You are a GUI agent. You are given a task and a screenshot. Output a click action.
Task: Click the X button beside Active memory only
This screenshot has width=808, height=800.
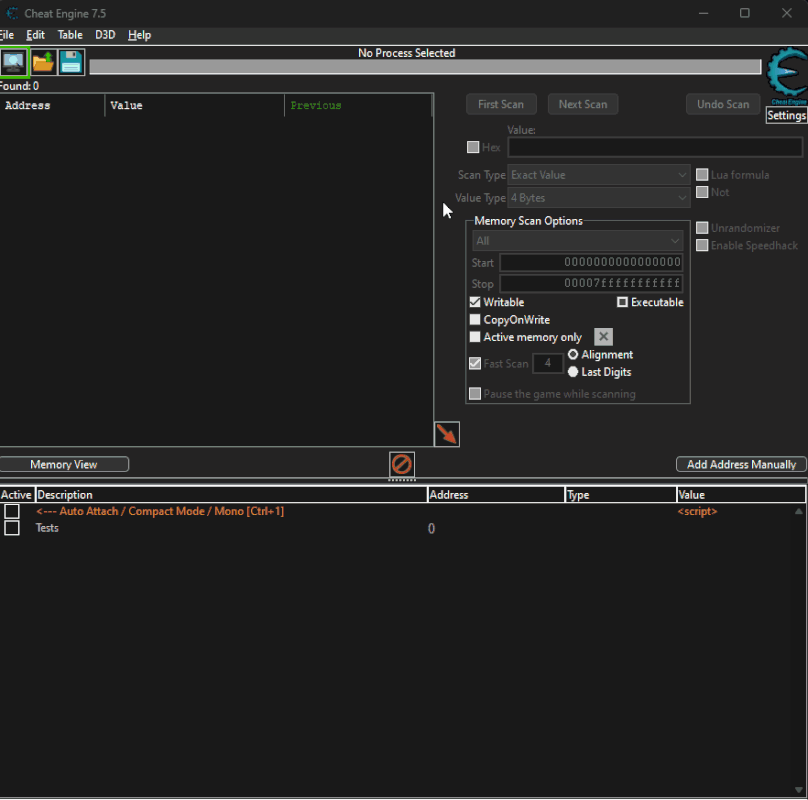pyautogui.click(x=603, y=337)
